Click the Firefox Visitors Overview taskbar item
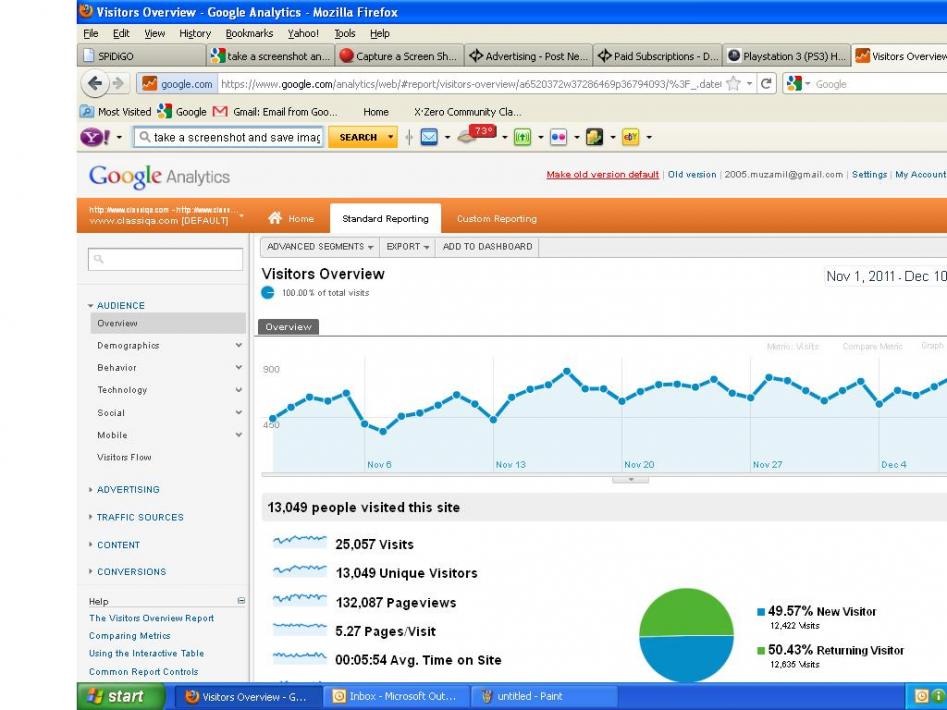This screenshot has width=947, height=710. click(248, 696)
